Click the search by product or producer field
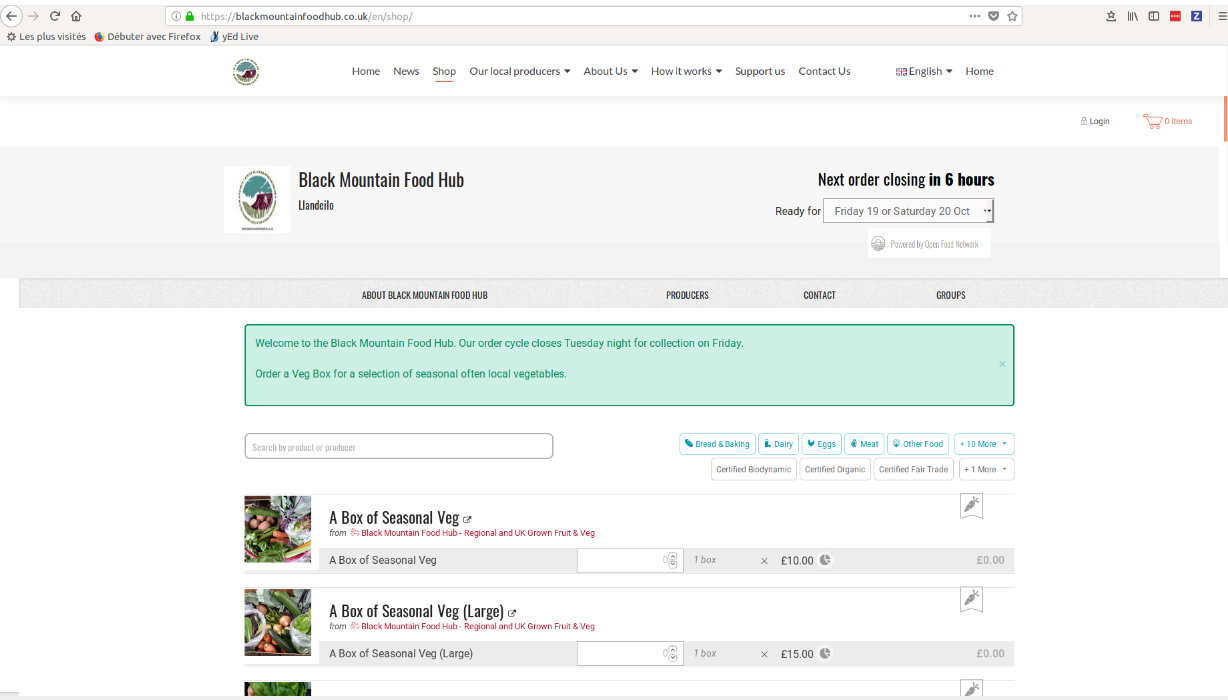This screenshot has width=1228, height=700. coord(399,446)
